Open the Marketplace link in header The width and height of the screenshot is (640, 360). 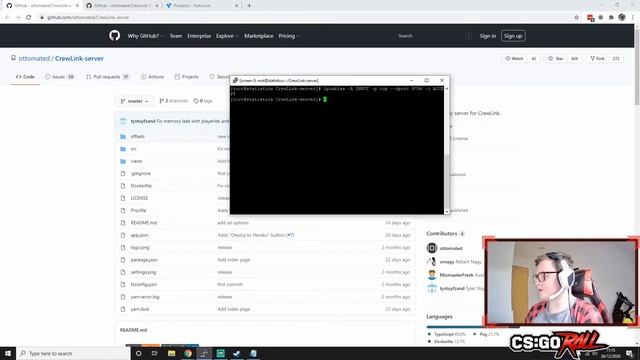tap(259, 36)
